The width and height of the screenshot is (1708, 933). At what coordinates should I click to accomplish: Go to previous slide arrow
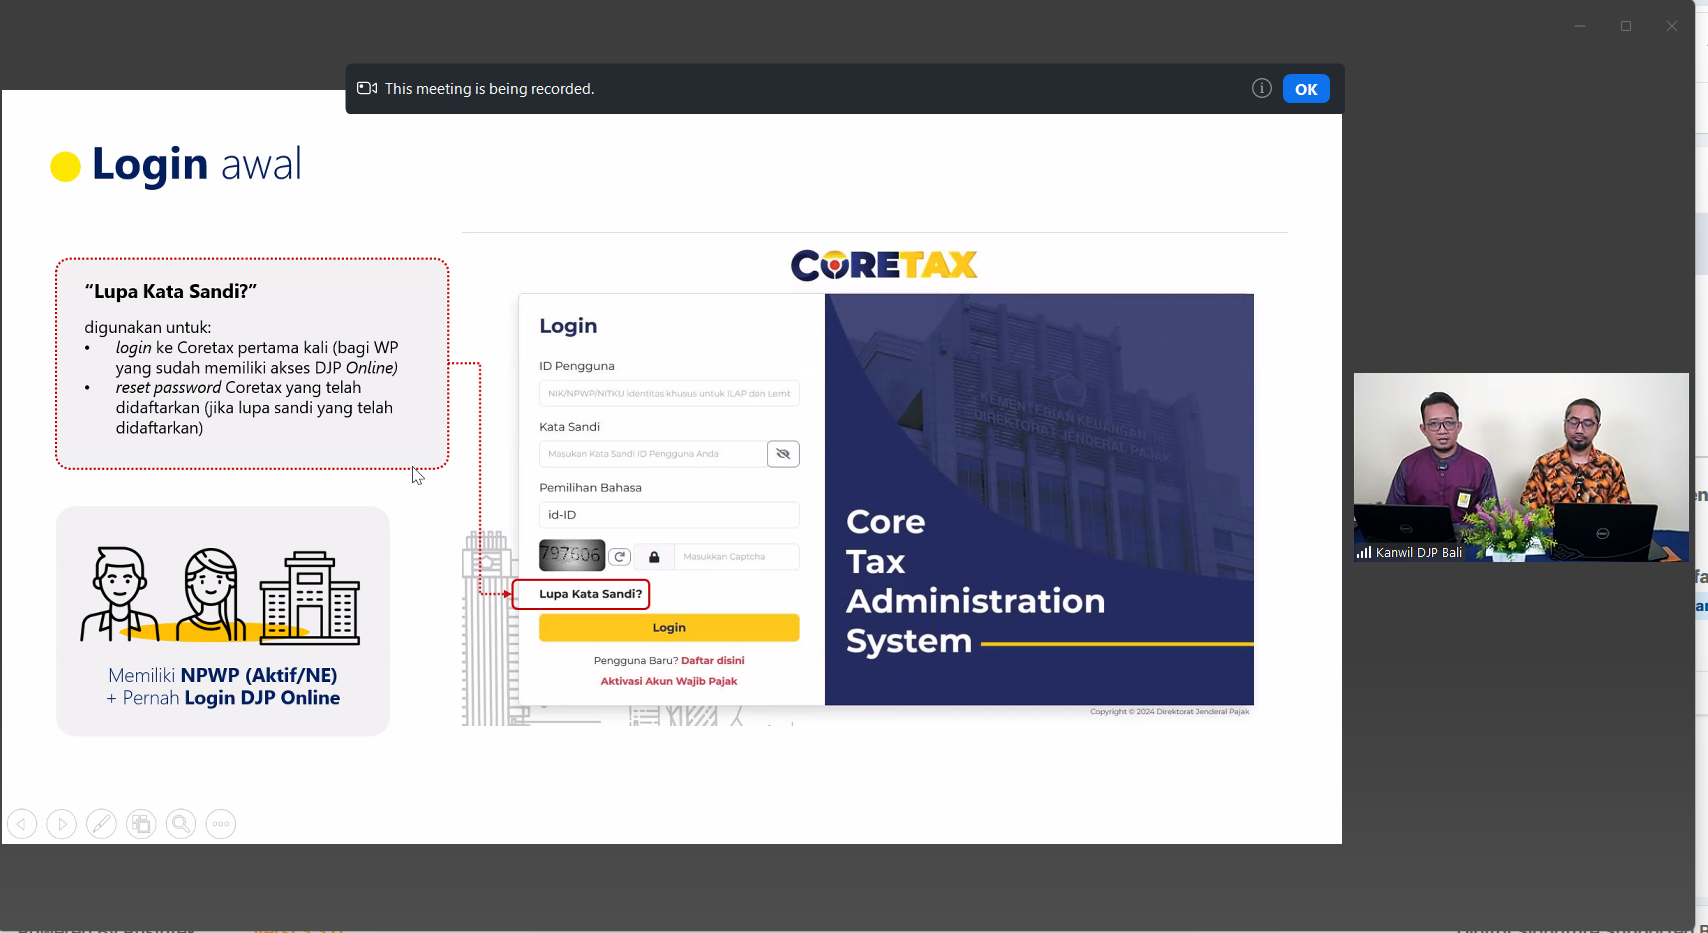pyautogui.click(x=22, y=824)
